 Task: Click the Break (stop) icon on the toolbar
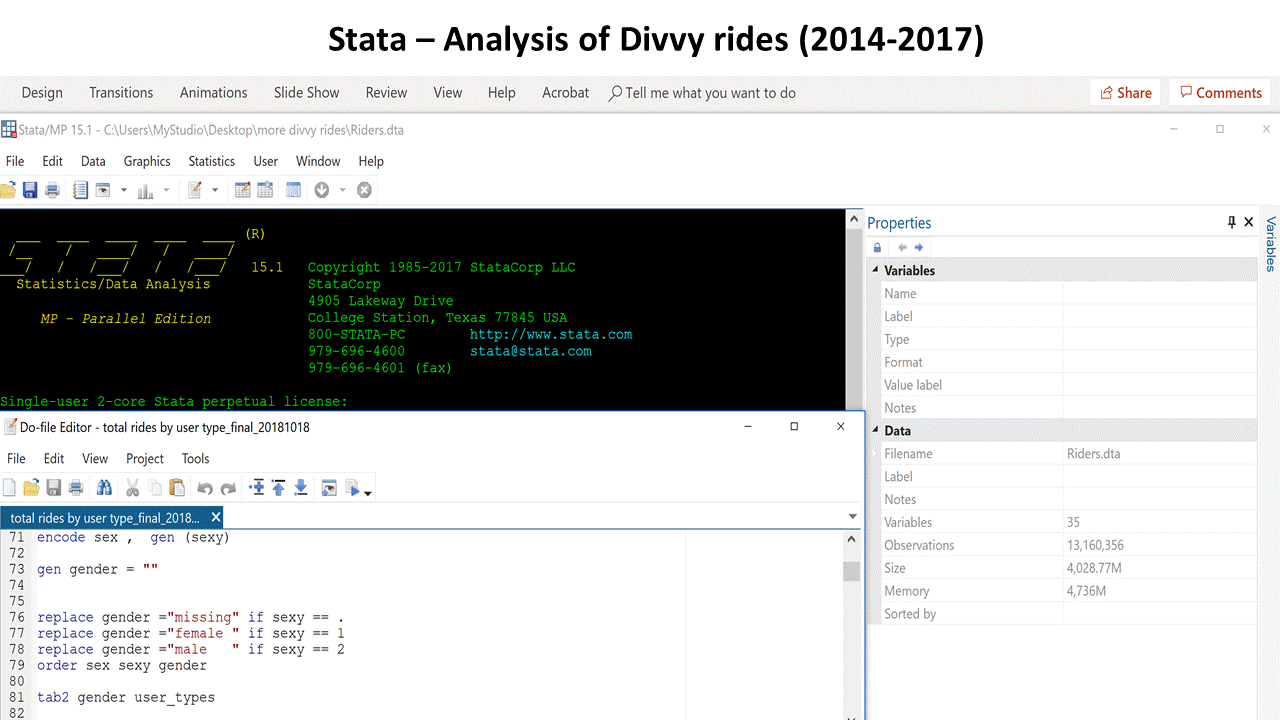click(x=364, y=189)
